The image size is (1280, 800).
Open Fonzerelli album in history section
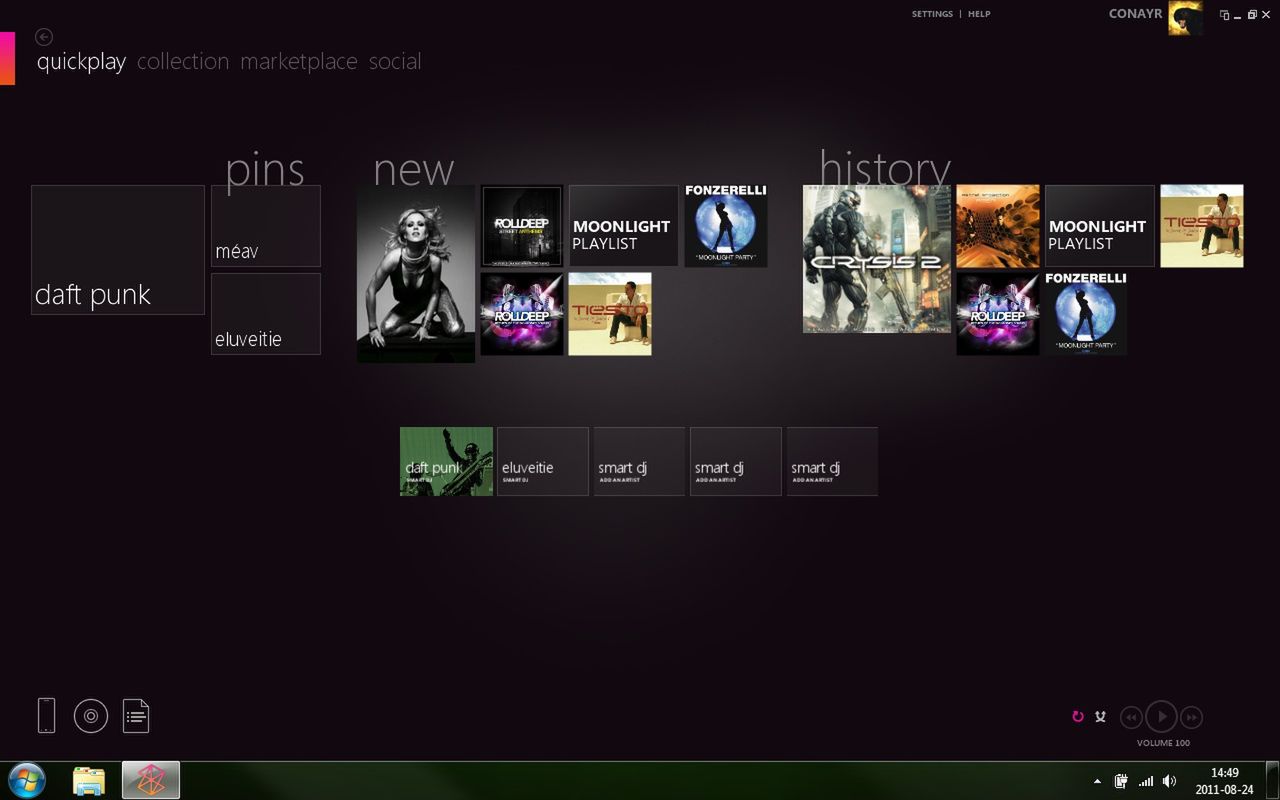(1086, 314)
